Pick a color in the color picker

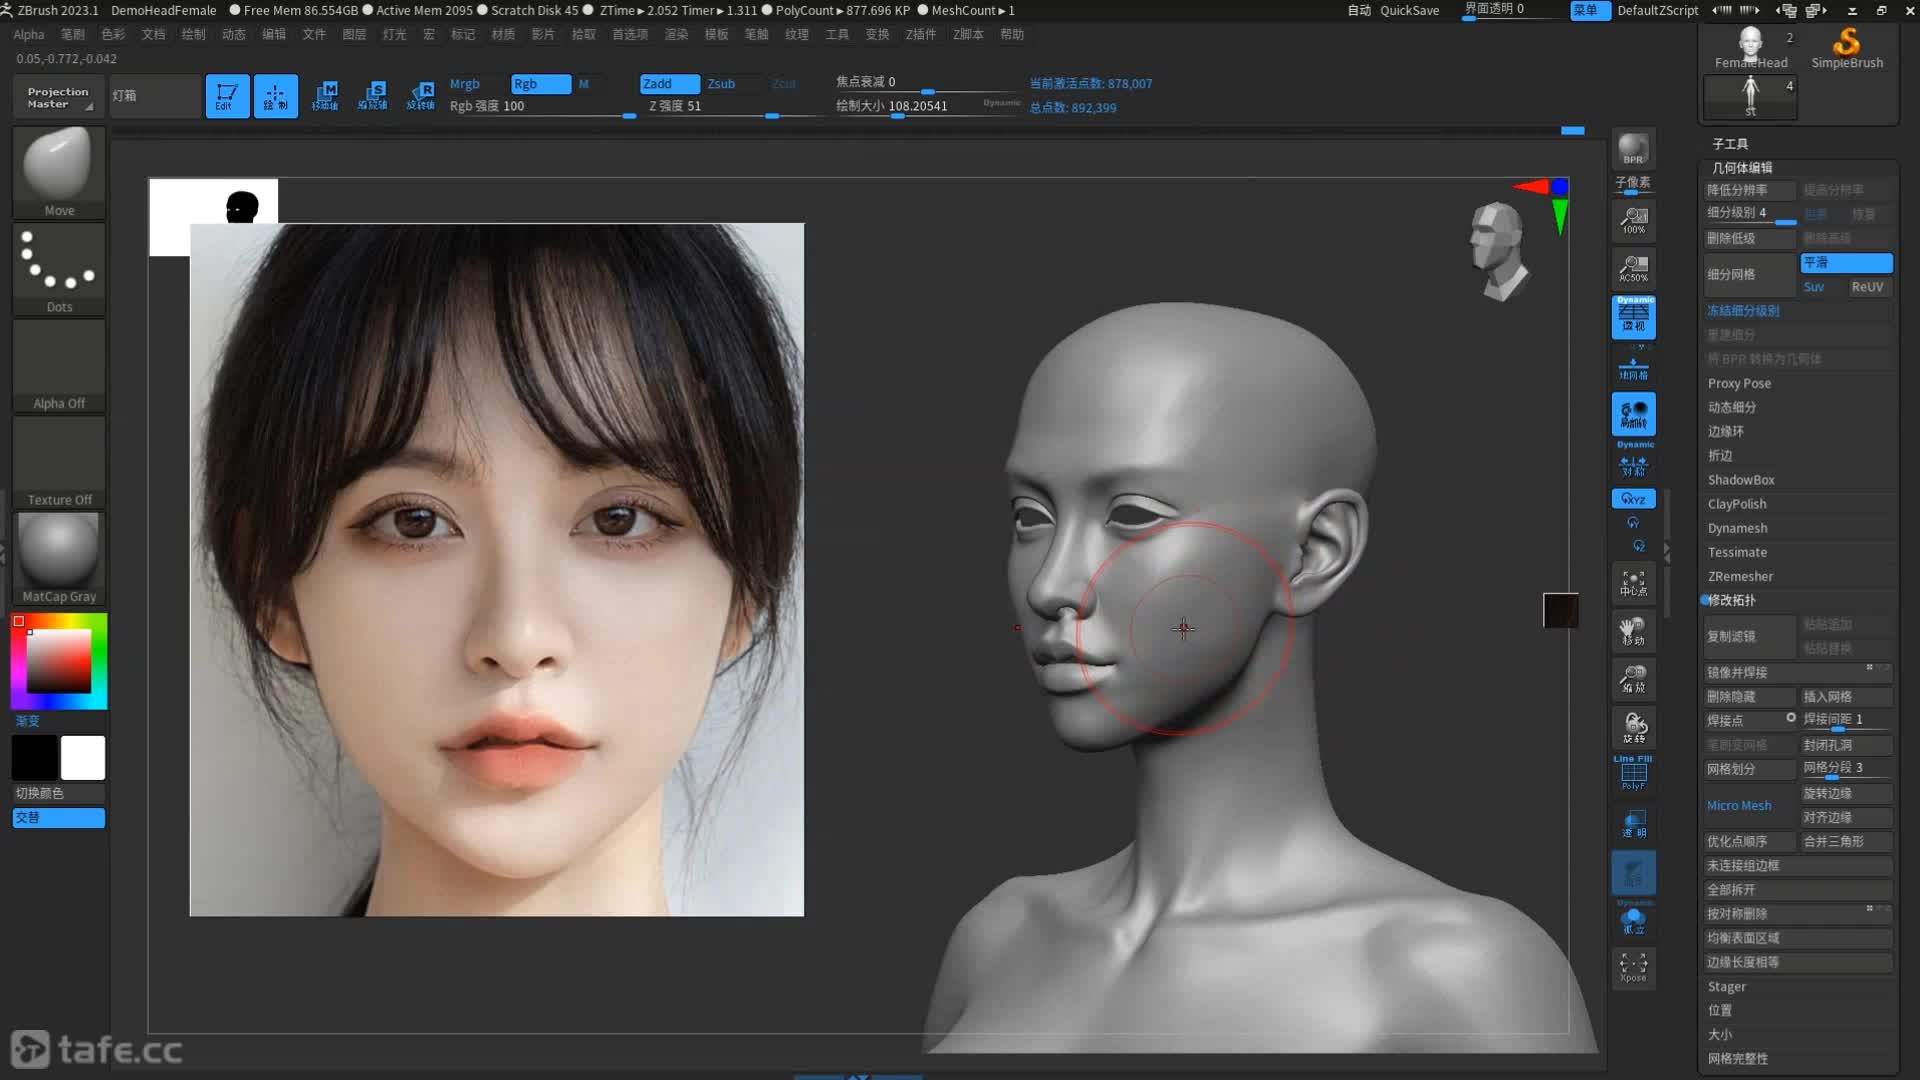pos(59,661)
